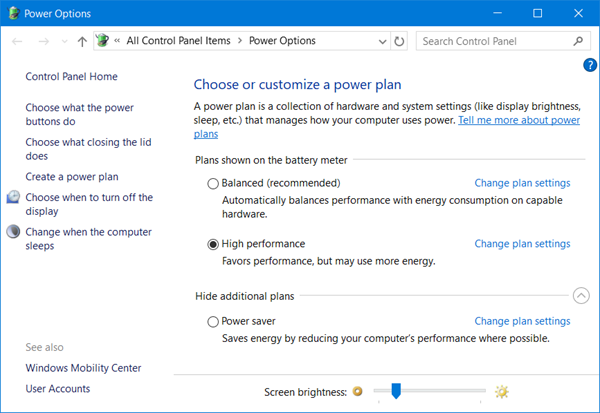The image size is (600, 413).
Task: Click the high brightness sun icon
Action: pos(502,392)
